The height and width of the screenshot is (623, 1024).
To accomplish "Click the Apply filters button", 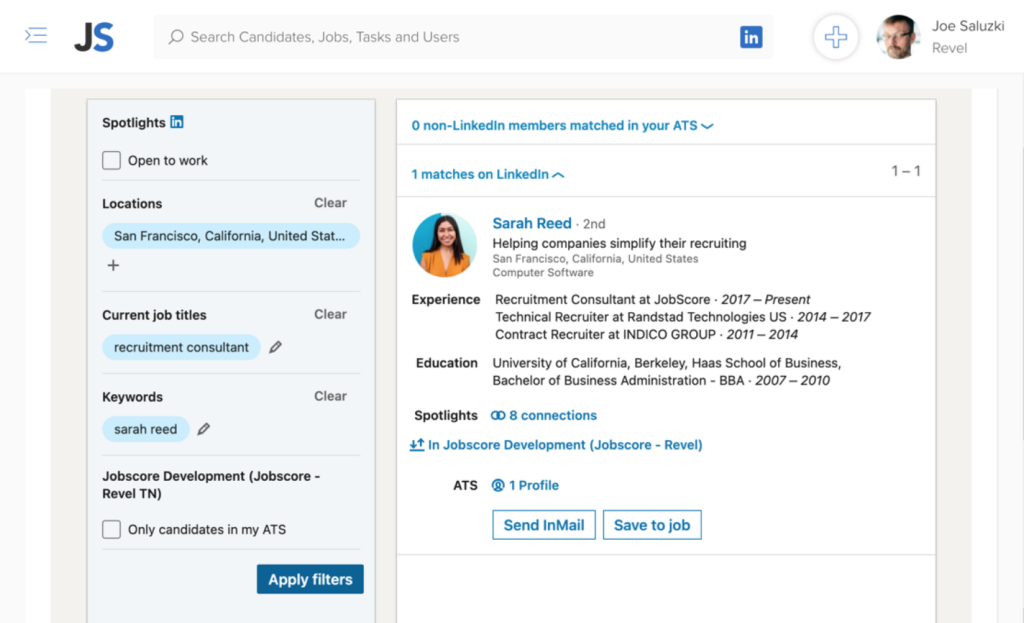I will [310, 579].
